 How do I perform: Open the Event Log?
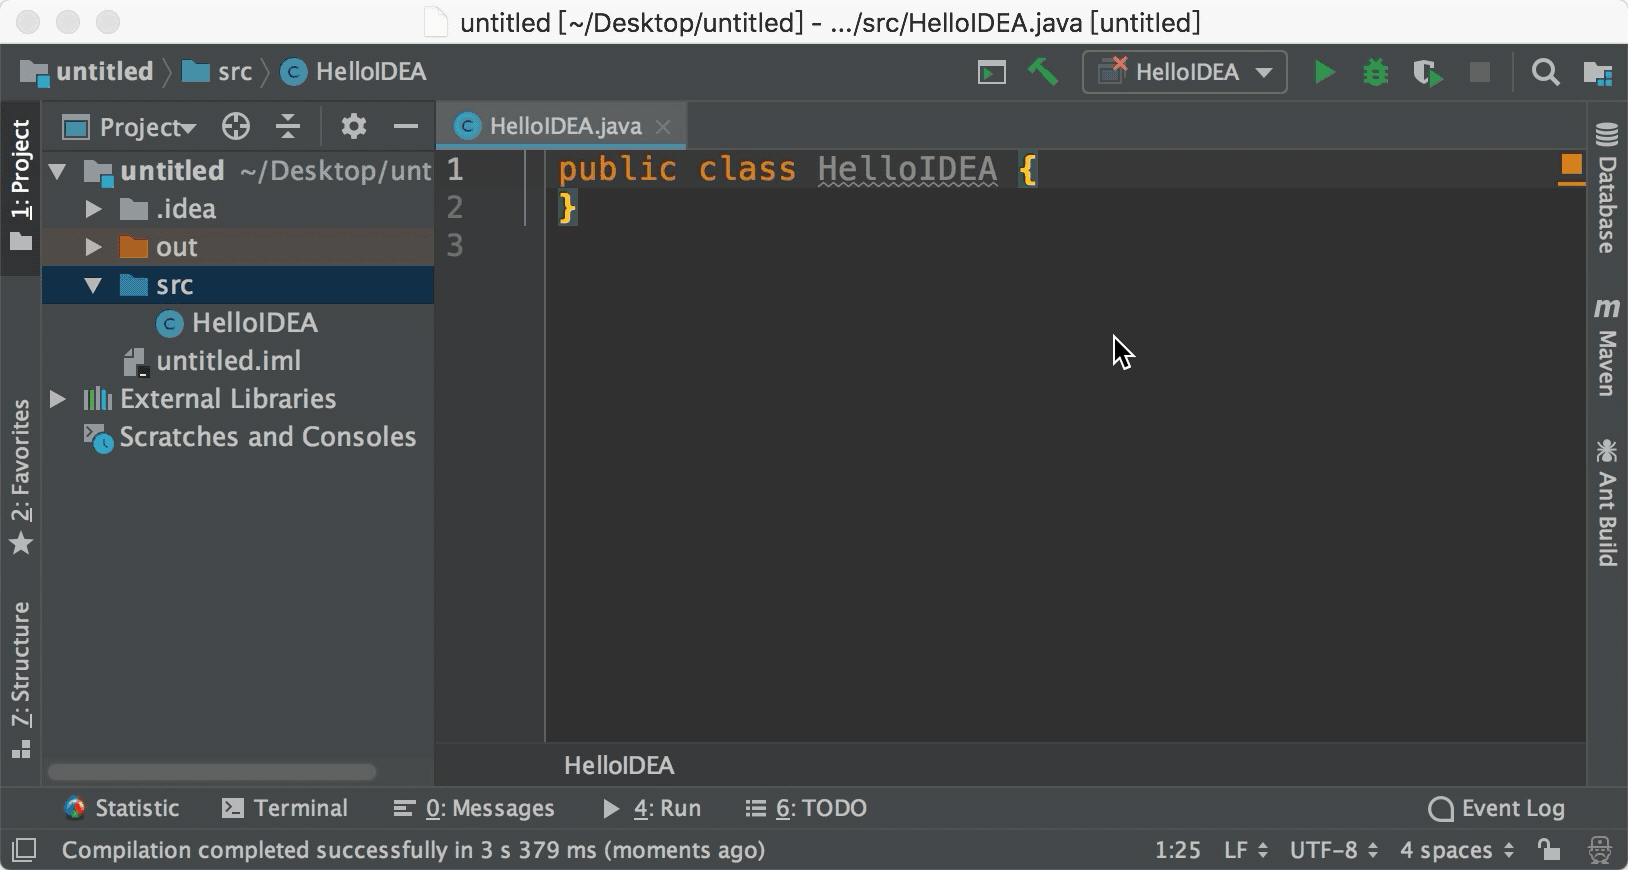[x=1496, y=808]
